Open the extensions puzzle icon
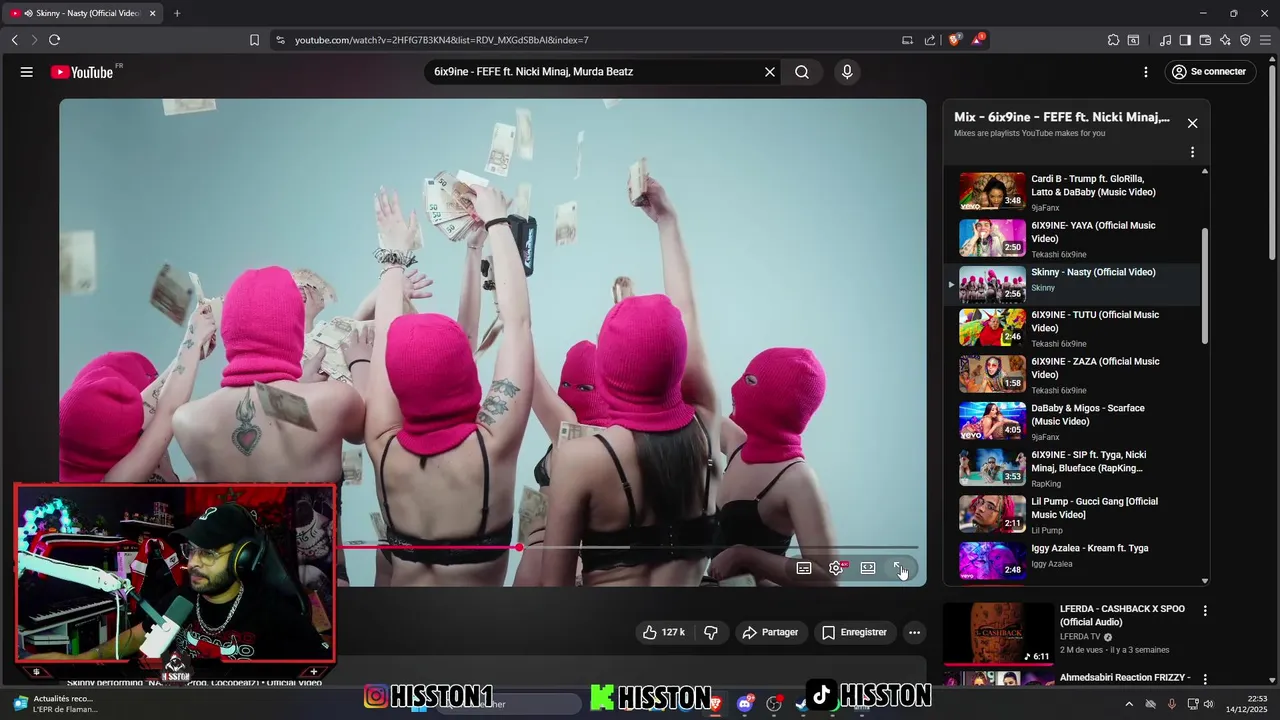 [x=1113, y=40]
